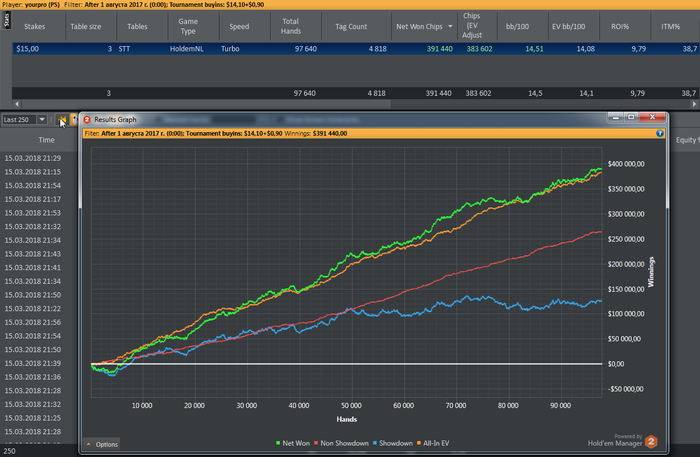This screenshot has width=700, height=457.
Task: Click the Hold'em Manager 2 logo icon
Action: point(651,442)
